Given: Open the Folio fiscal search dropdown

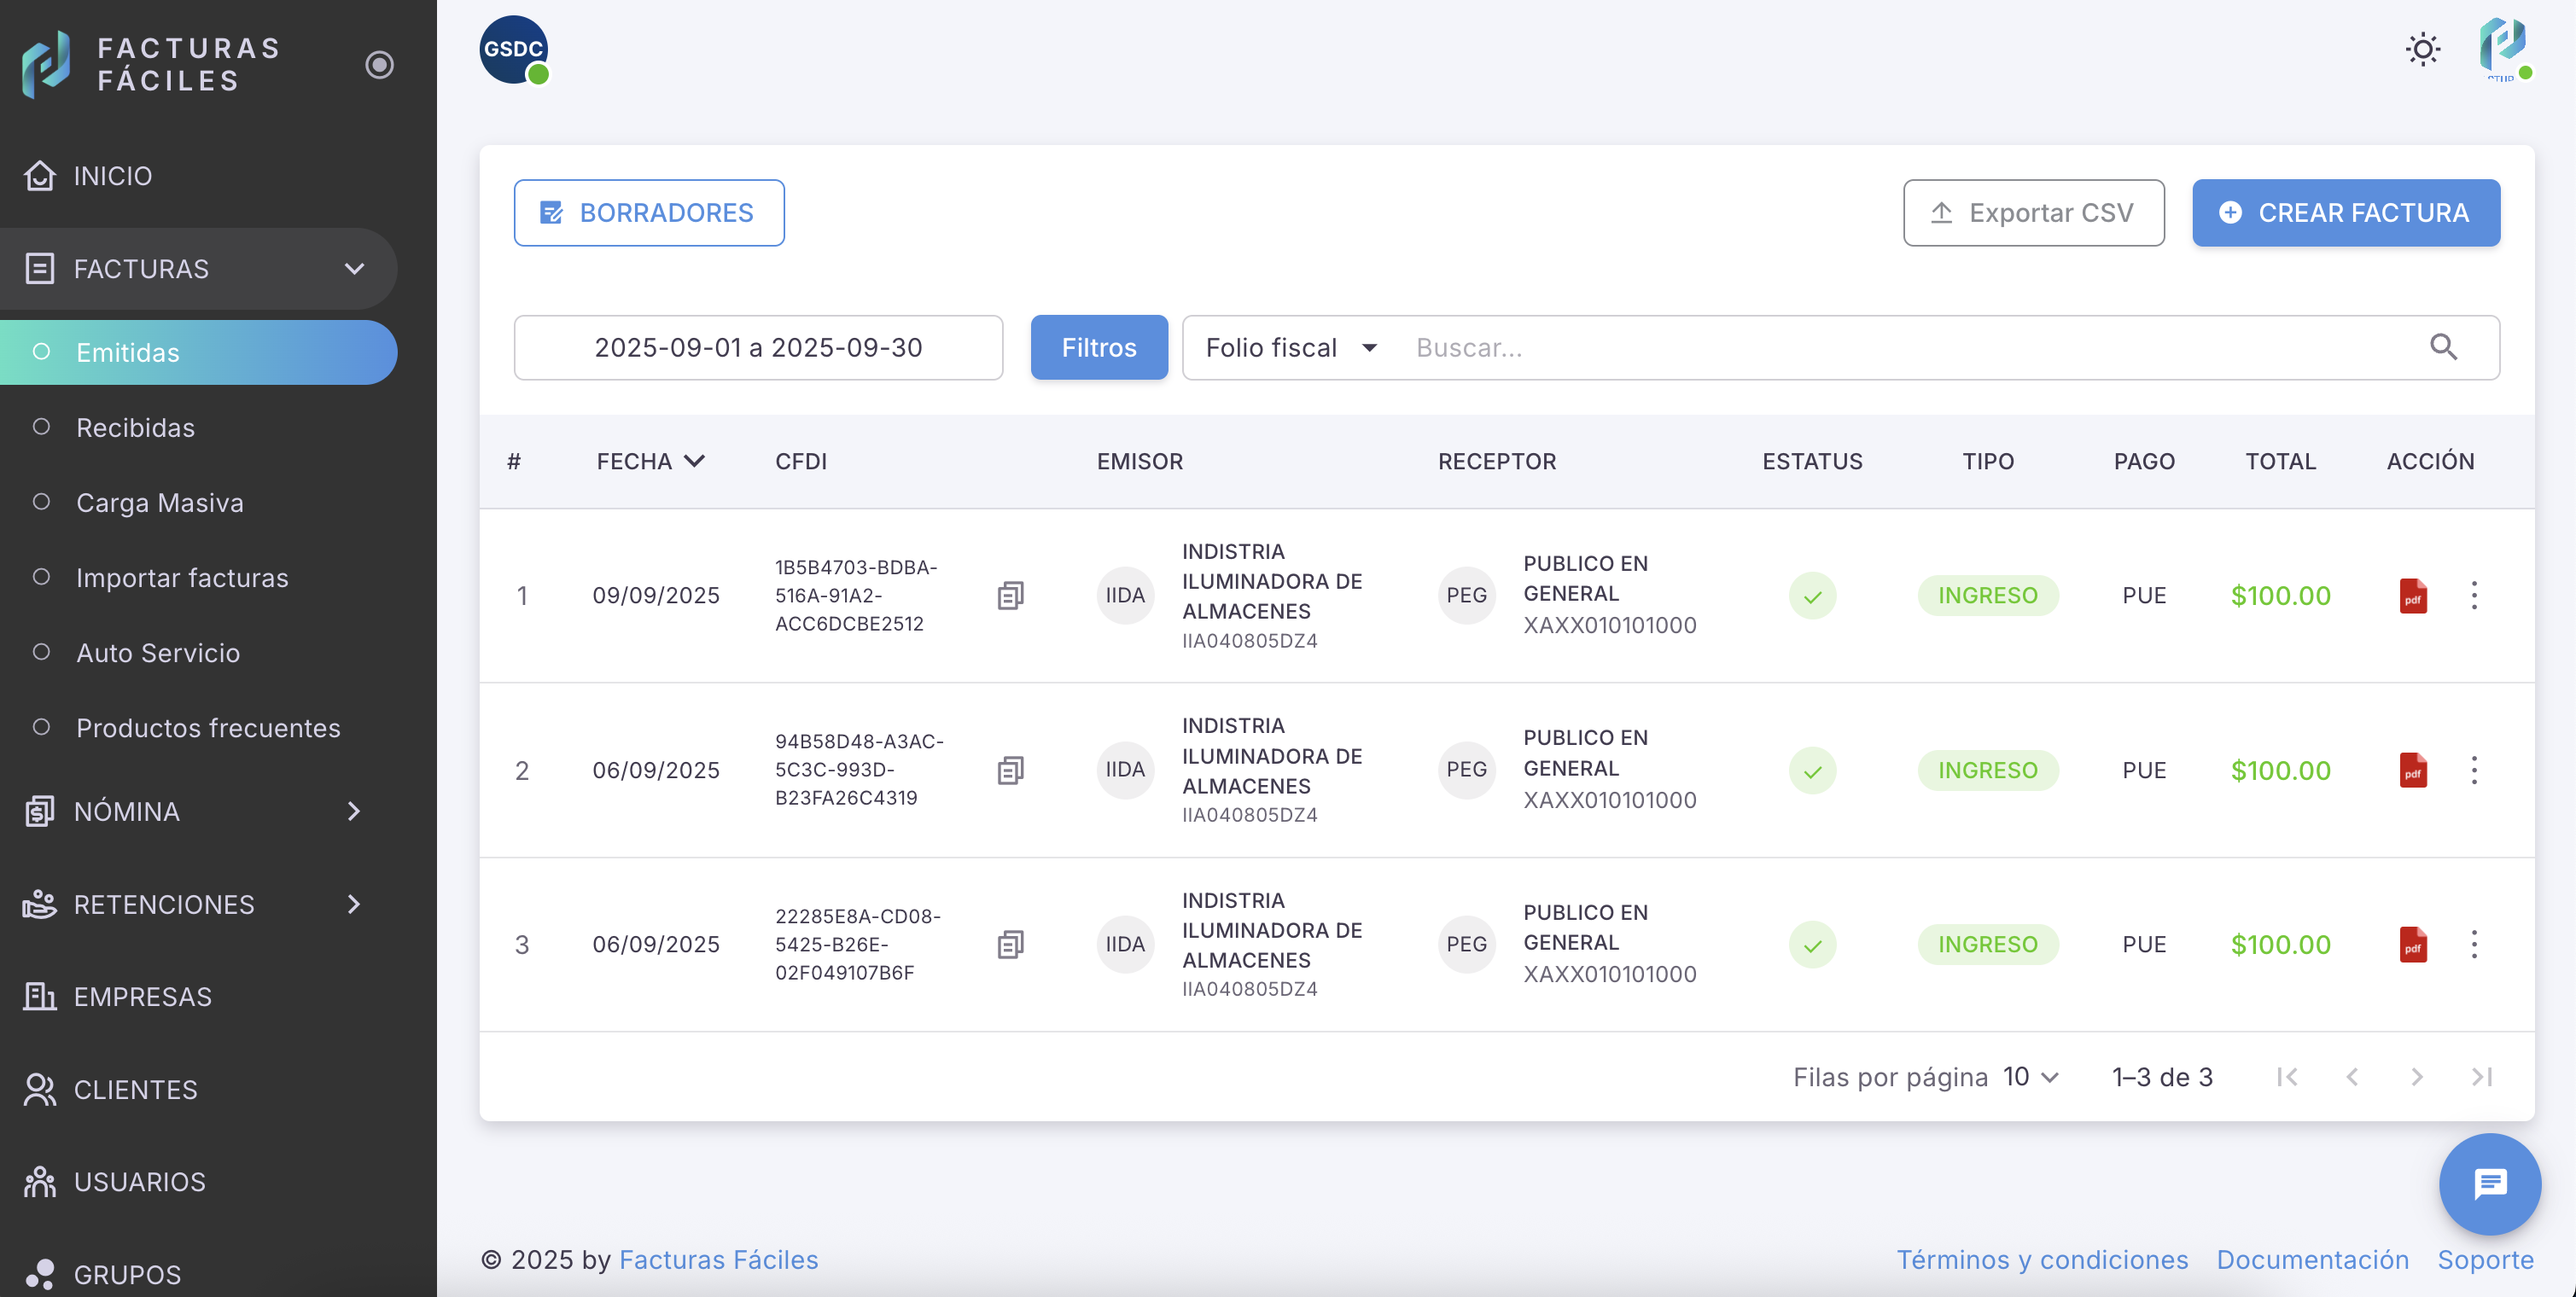Looking at the screenshot, I should click(1291, 348).
